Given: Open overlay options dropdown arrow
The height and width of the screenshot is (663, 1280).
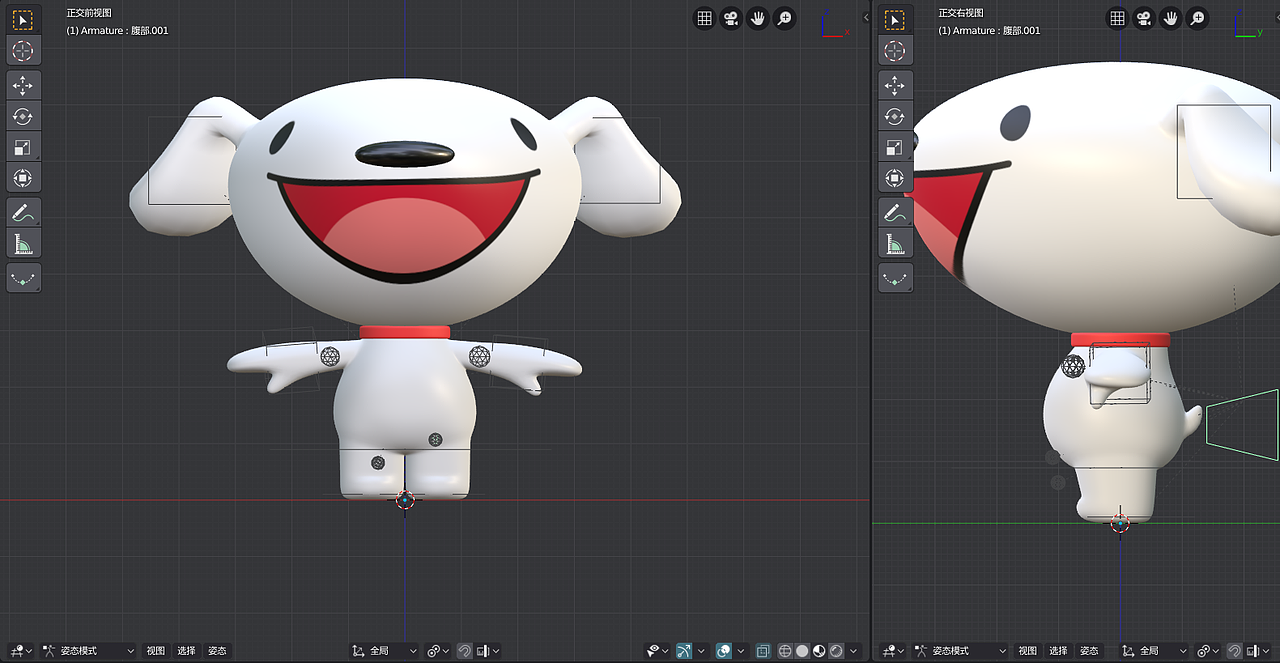Looking at the screenshot, I should (741, 651).
